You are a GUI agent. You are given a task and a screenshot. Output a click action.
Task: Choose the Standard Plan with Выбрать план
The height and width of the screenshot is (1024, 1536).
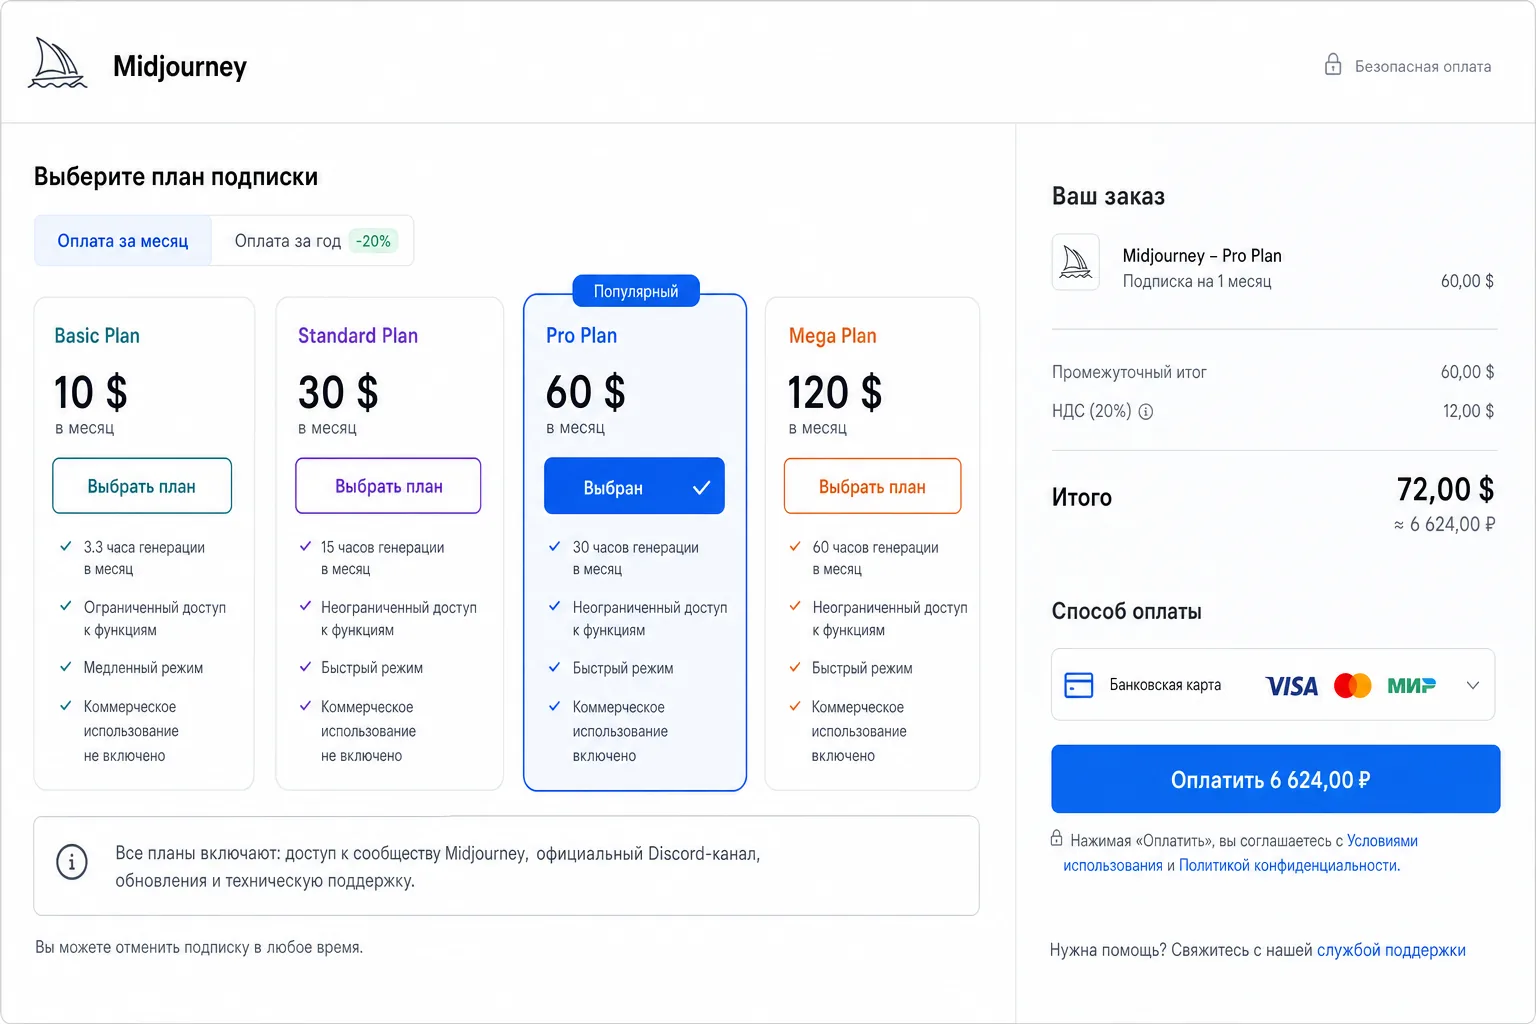388,486
